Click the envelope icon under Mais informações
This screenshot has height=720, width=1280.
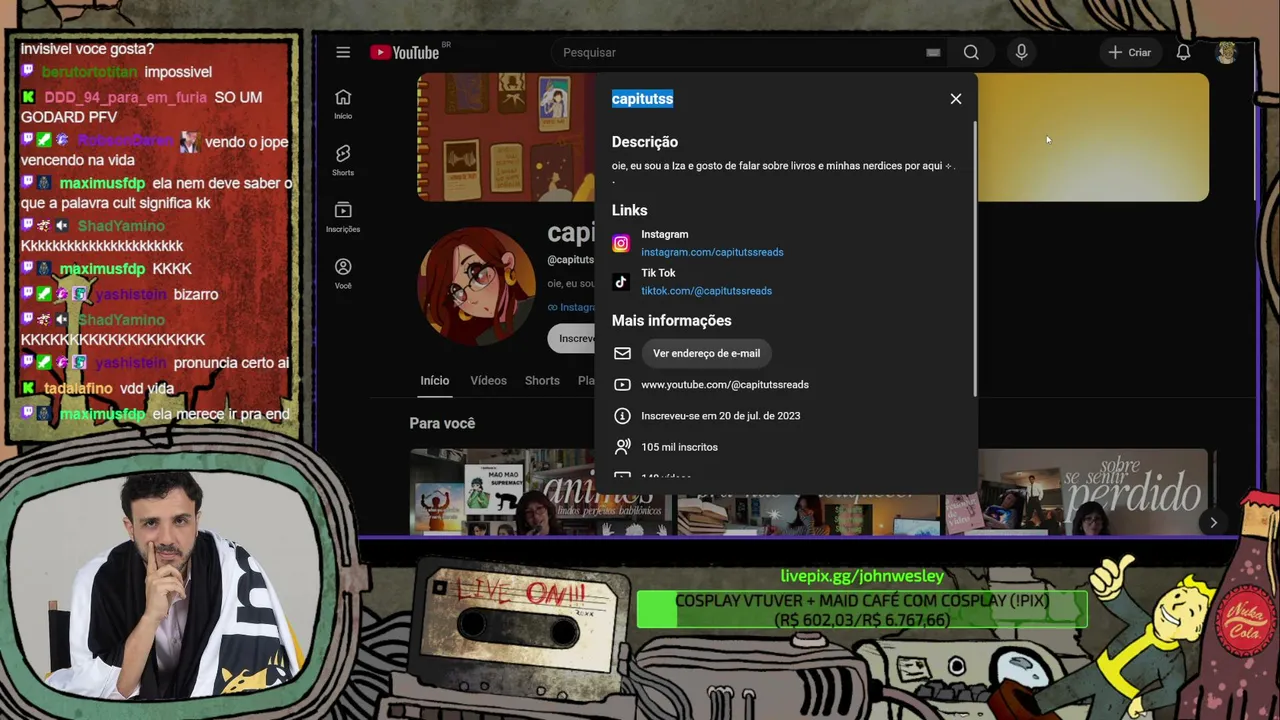coord(622,353)
